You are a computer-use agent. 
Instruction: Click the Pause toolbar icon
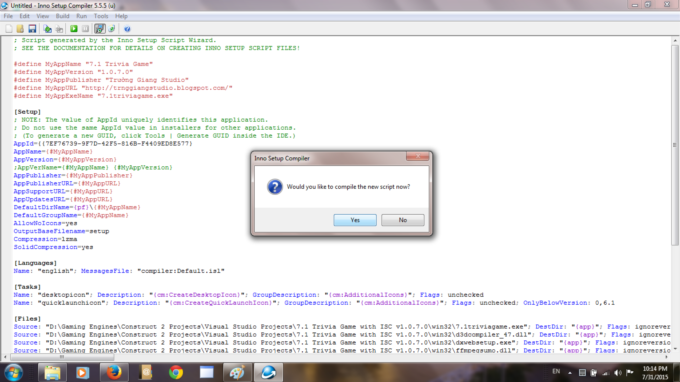coord(85,29)
